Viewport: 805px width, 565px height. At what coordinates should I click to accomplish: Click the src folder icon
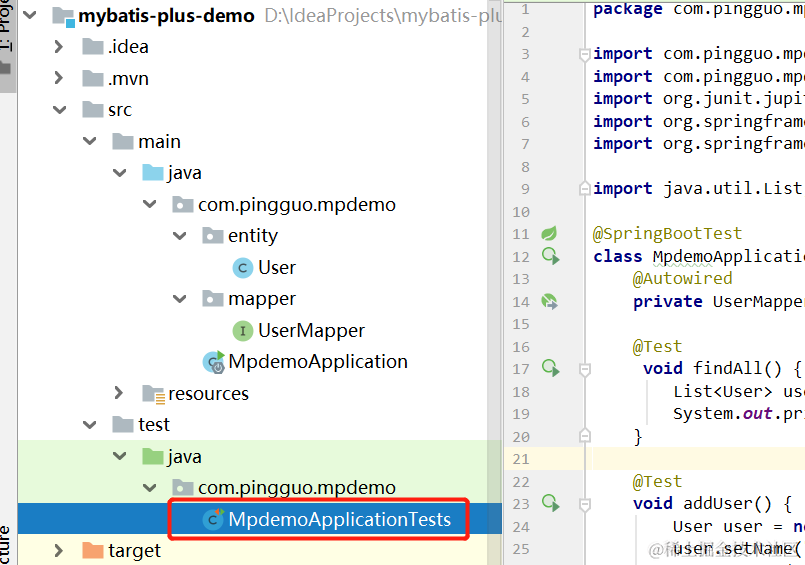click(x=93, y=109)
